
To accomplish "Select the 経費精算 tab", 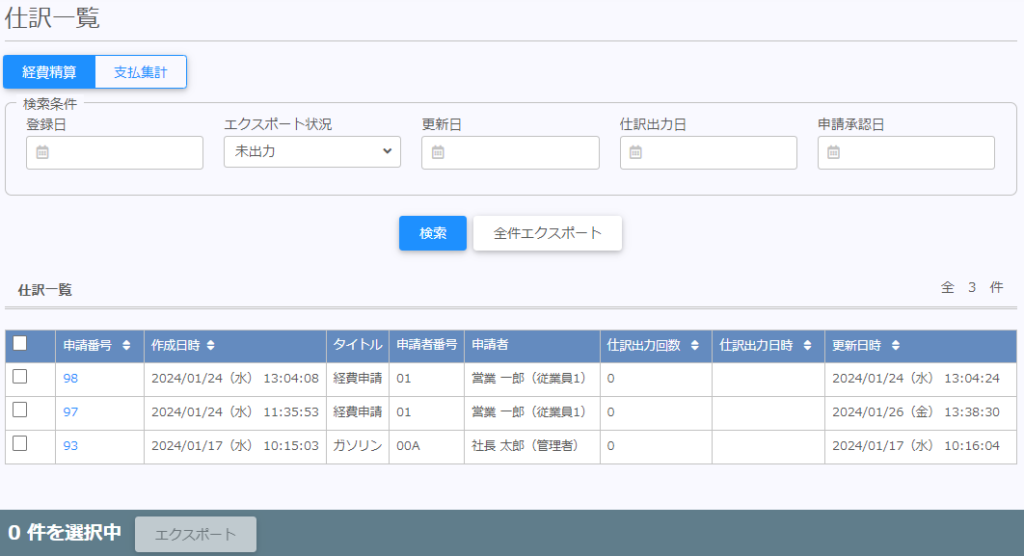I will (x=50, y=72).
